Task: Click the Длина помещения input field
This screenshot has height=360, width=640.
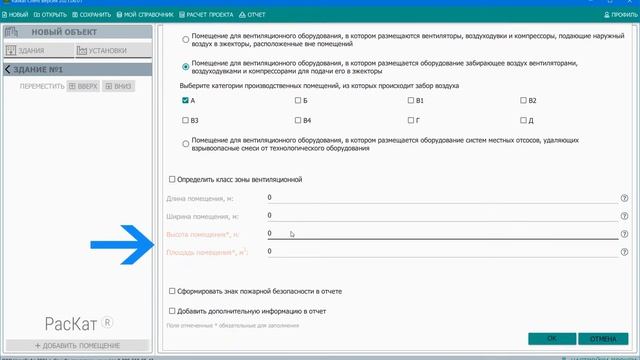Action: pyautogui.click(x=442, y=198)
